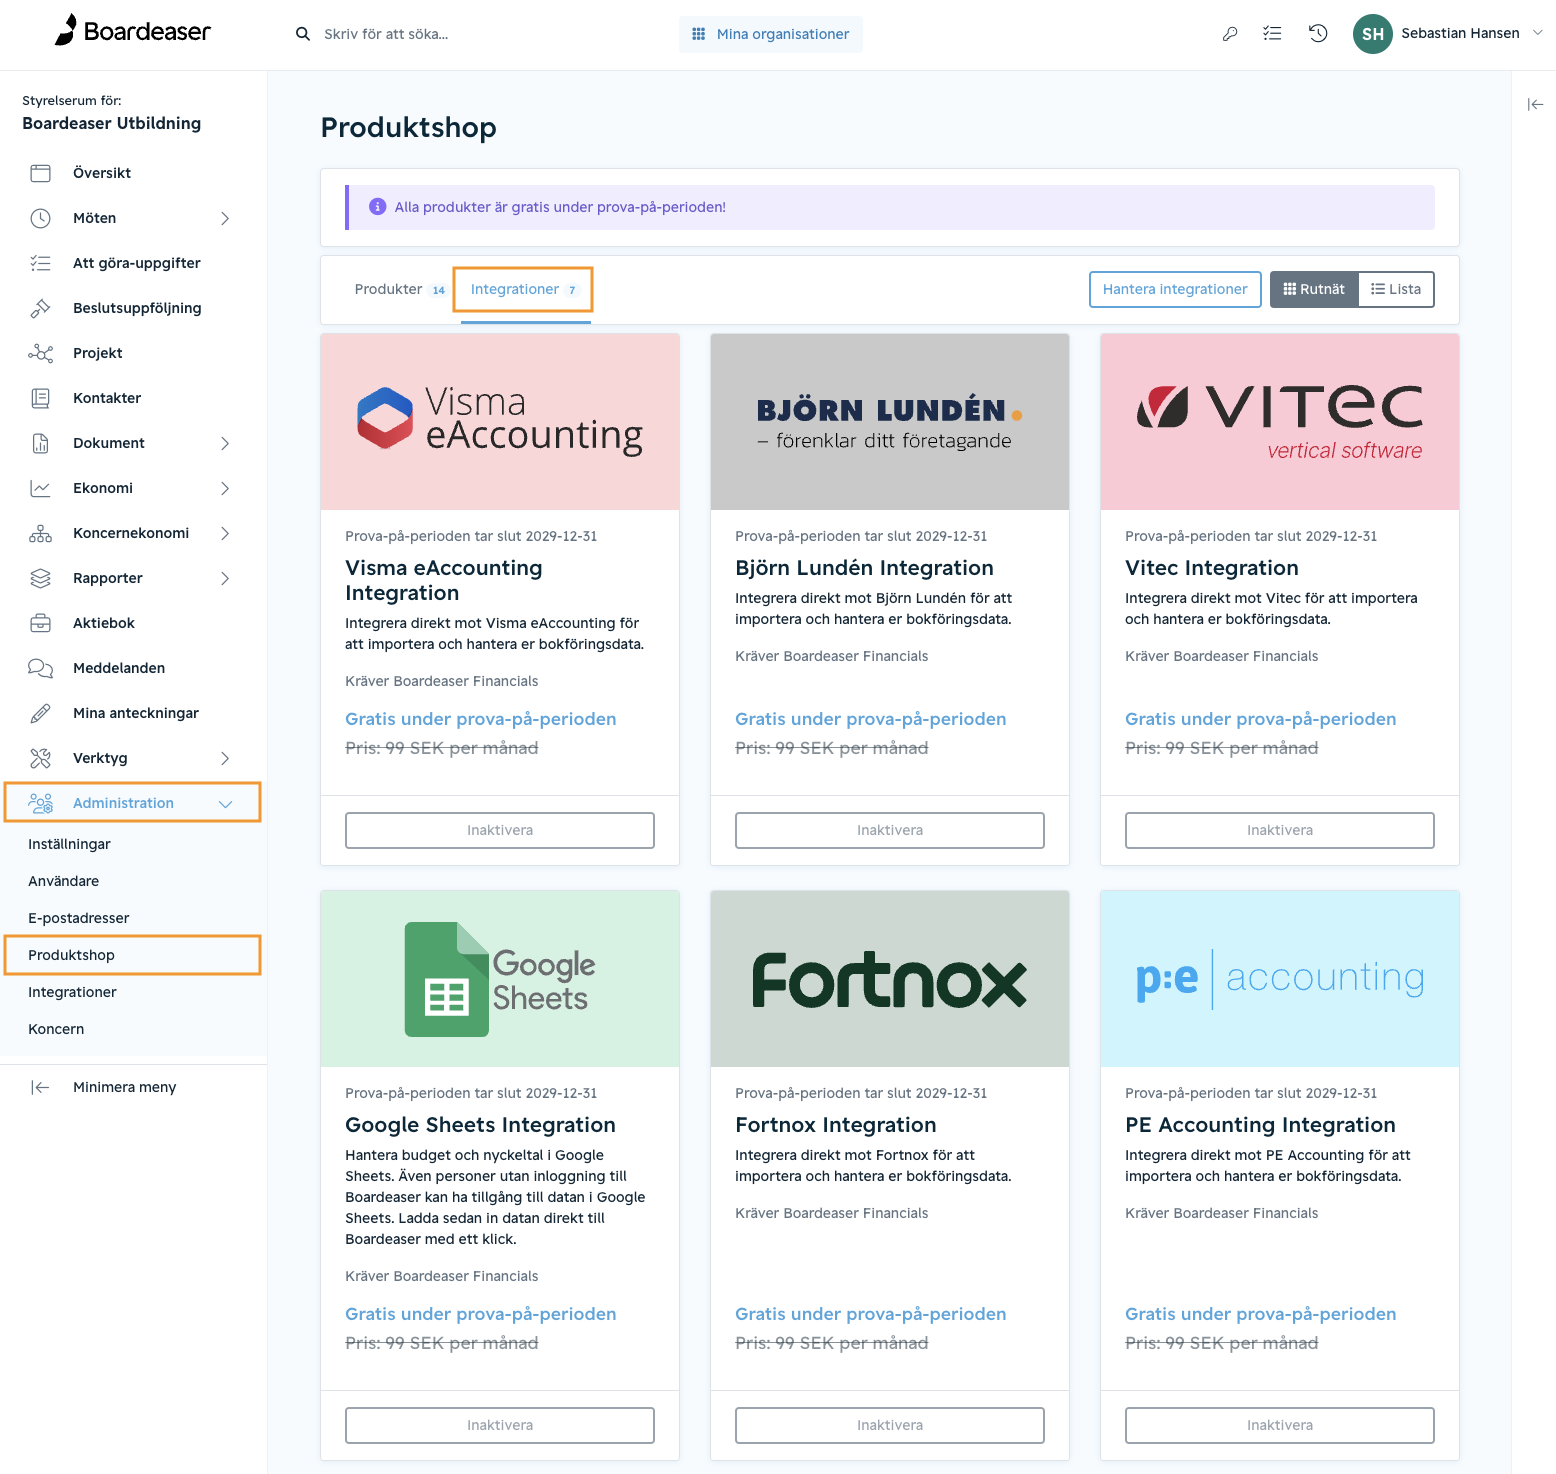
Task: Collapse right panel with arrow icon
Action: [1535, 104]
